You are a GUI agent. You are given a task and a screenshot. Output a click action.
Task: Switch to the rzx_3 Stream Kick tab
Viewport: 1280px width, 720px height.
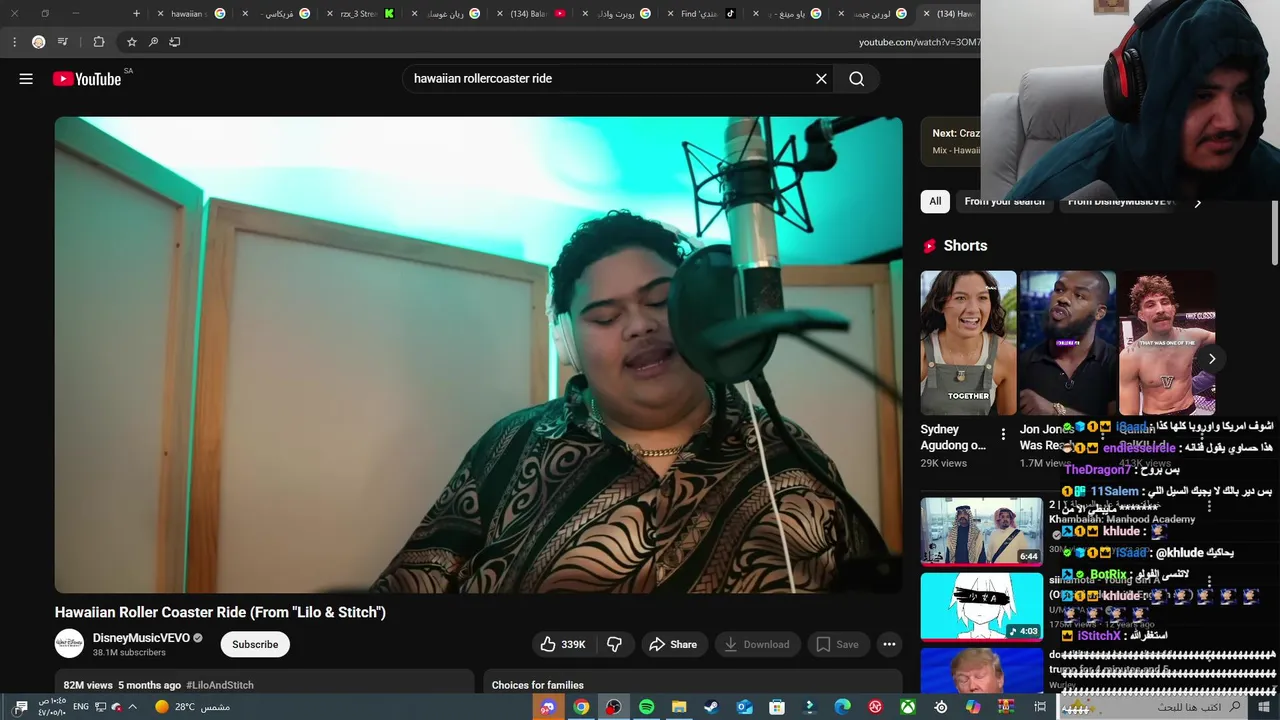tap(359, 14)
